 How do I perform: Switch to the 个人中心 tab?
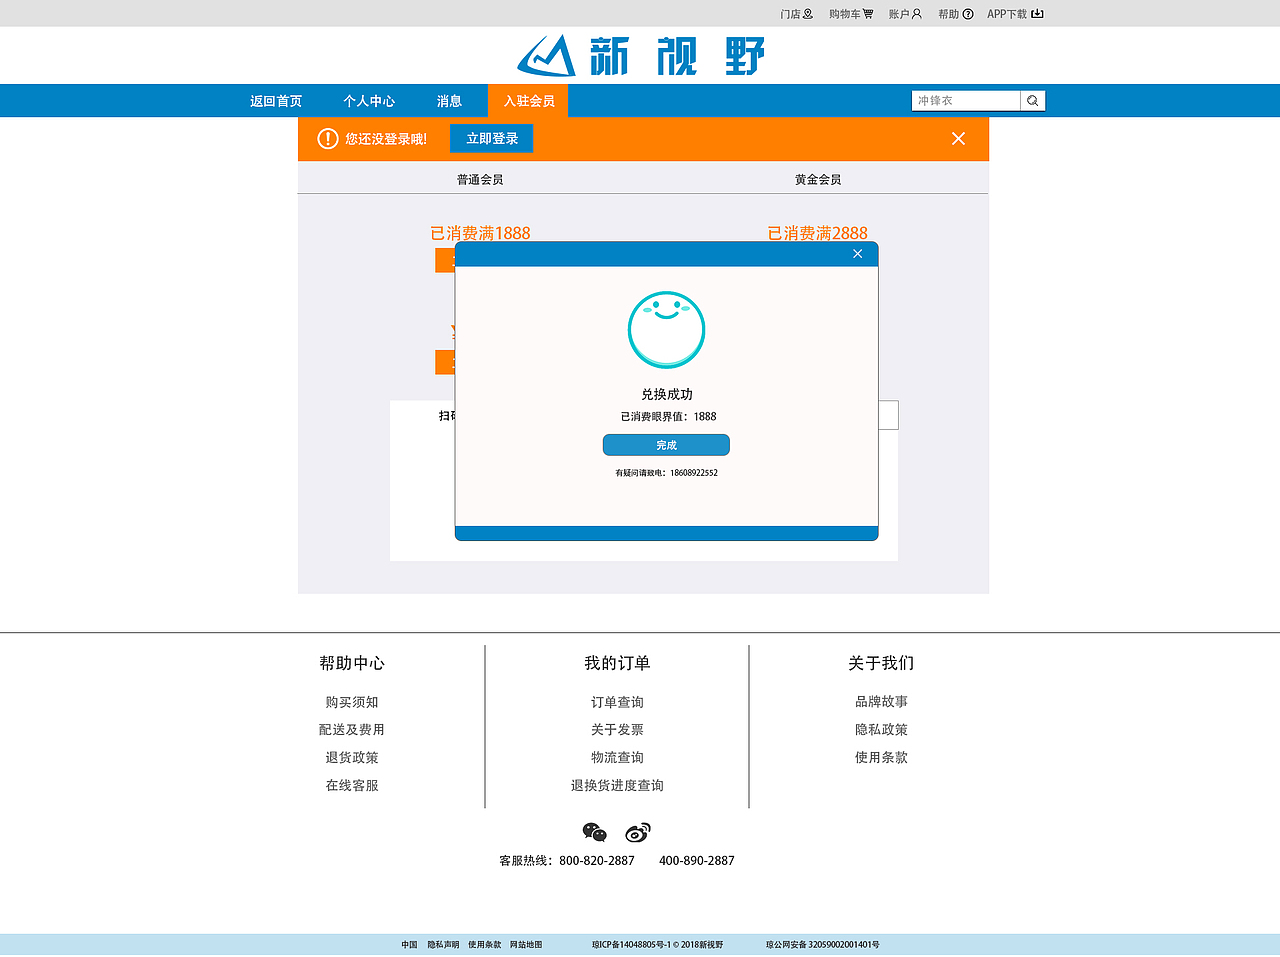click(x=369, y=100)
